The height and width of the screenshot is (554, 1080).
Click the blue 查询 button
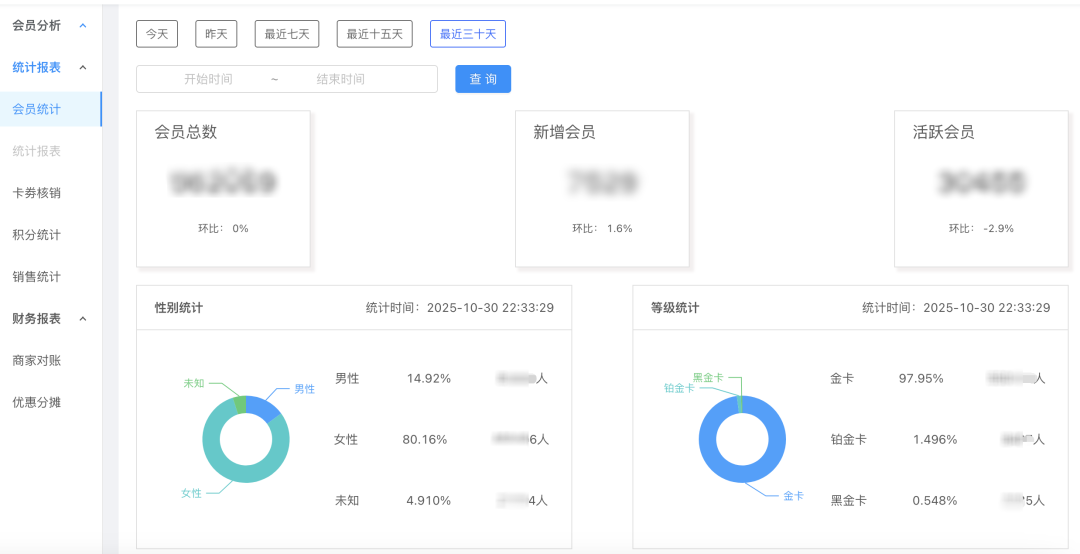click(x=483, y=79)
